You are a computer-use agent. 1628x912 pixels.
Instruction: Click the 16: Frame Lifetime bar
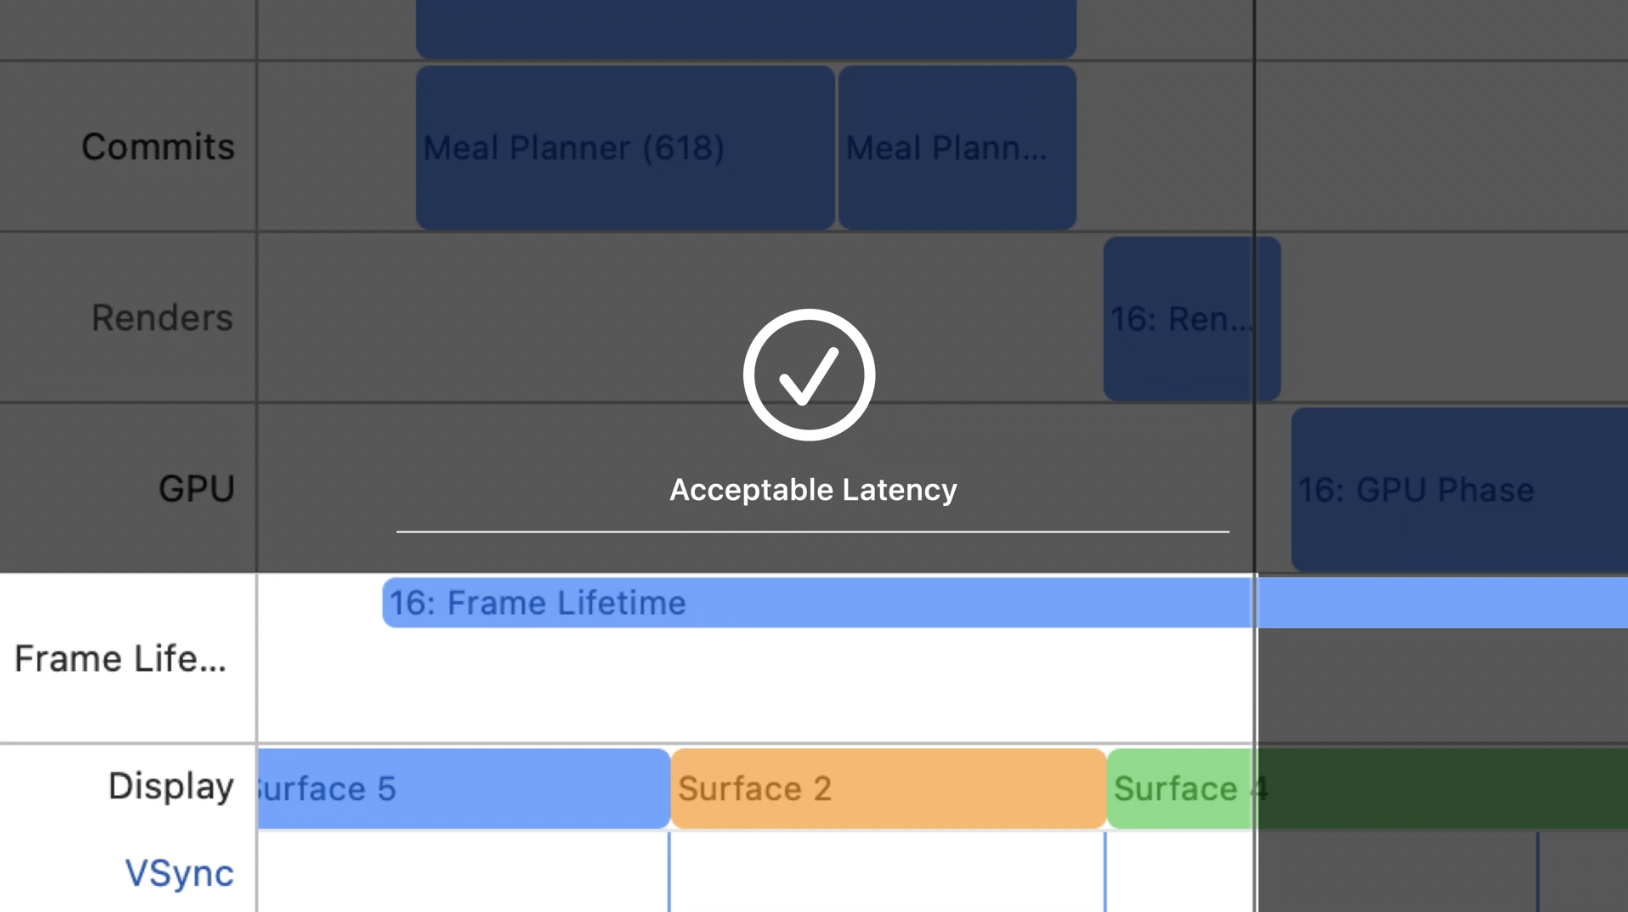pyautogui.click(x=1005, y=603)
